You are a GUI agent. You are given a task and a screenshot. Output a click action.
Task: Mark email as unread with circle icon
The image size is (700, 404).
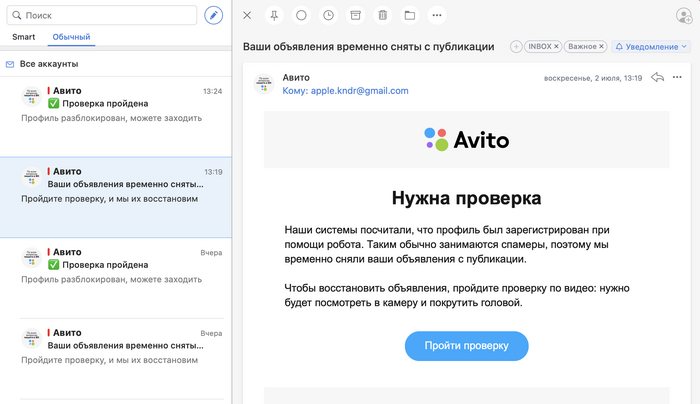coord(302,15)
